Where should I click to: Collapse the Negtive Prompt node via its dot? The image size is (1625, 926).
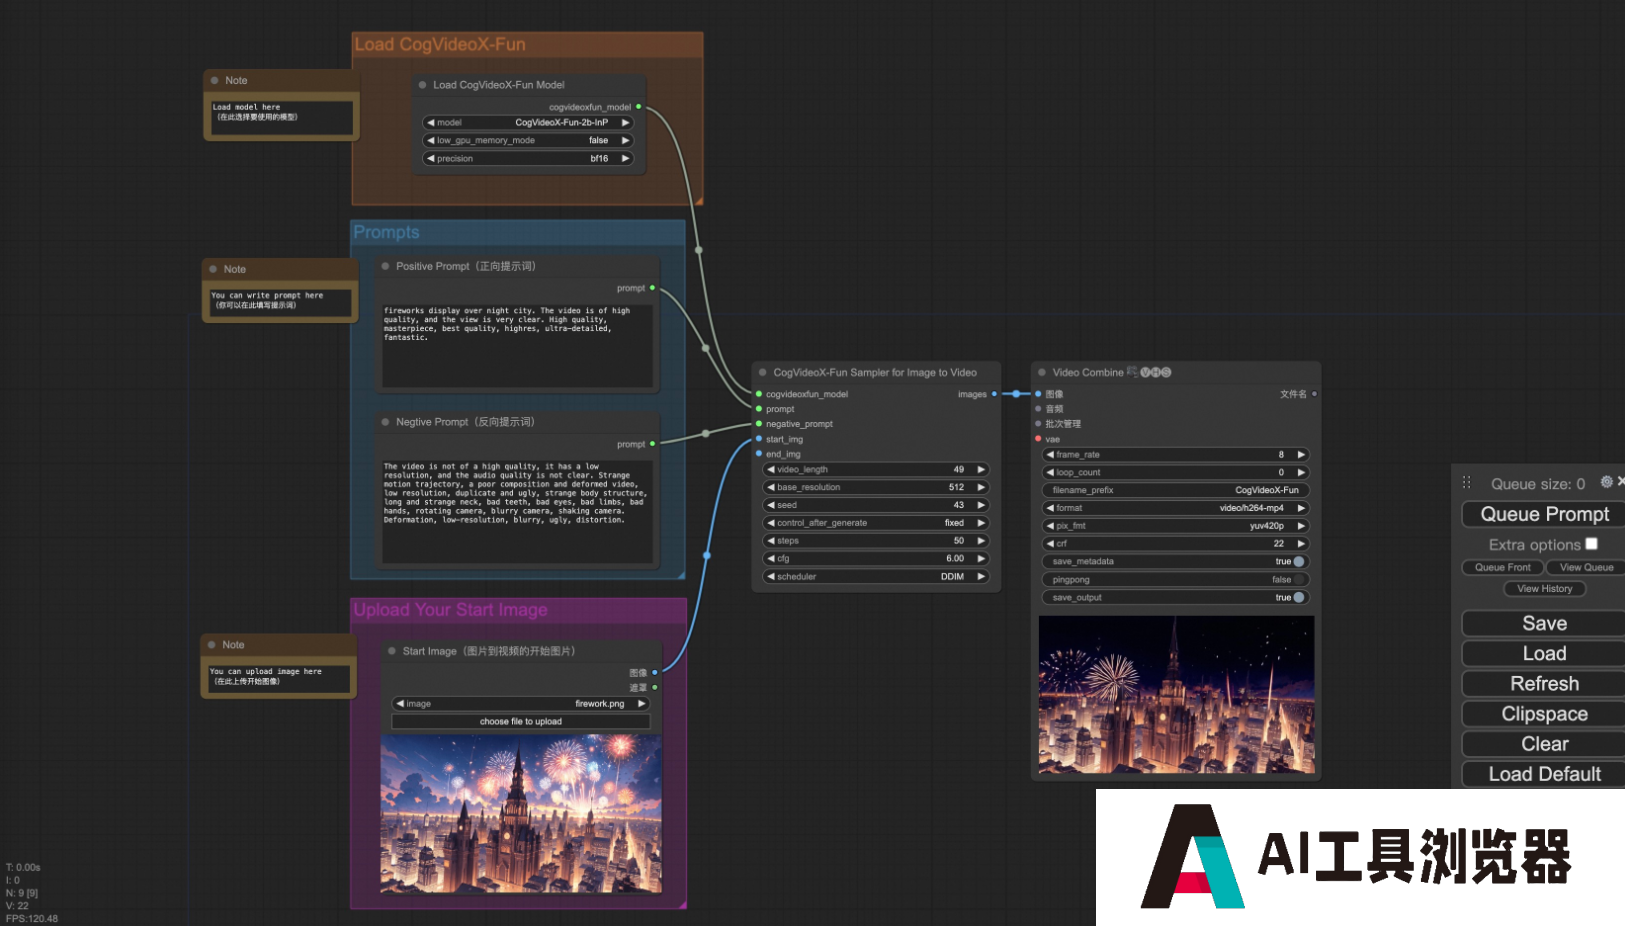tap(385, 422)
